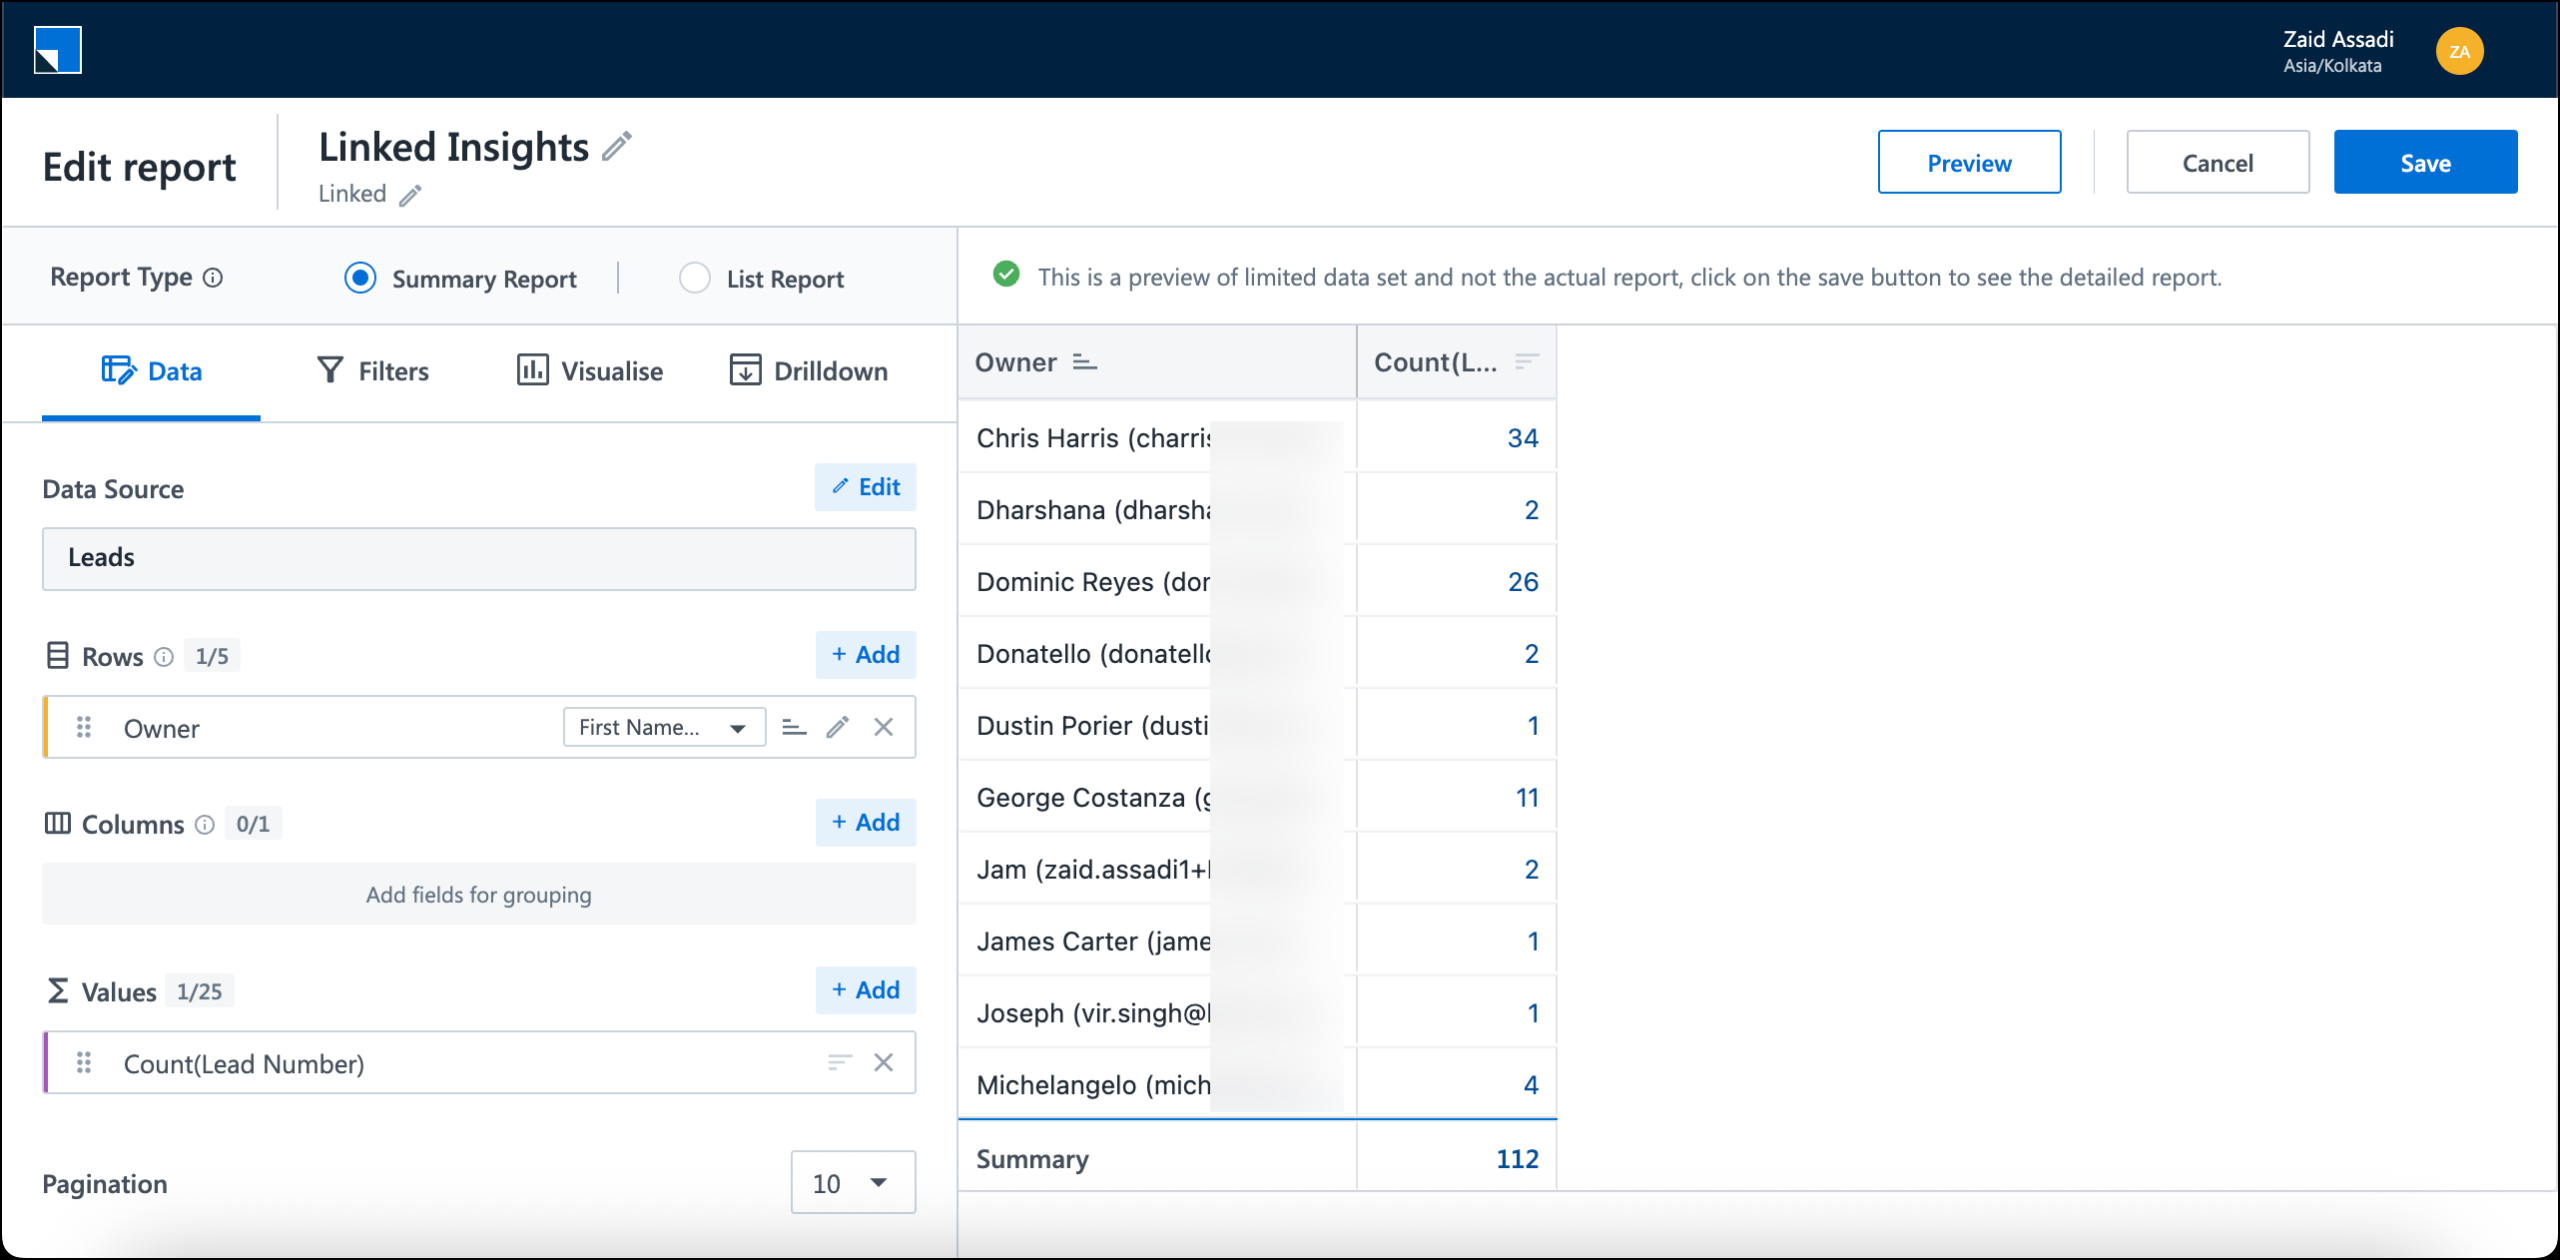Edit the "Linked" folder name pencil icon

(410, 196)
